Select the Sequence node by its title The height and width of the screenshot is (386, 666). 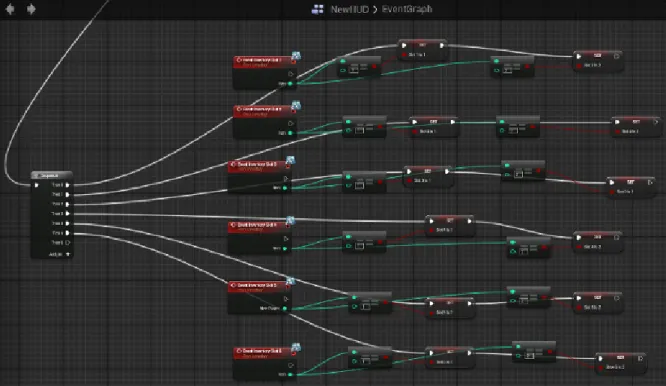(51, 175)
